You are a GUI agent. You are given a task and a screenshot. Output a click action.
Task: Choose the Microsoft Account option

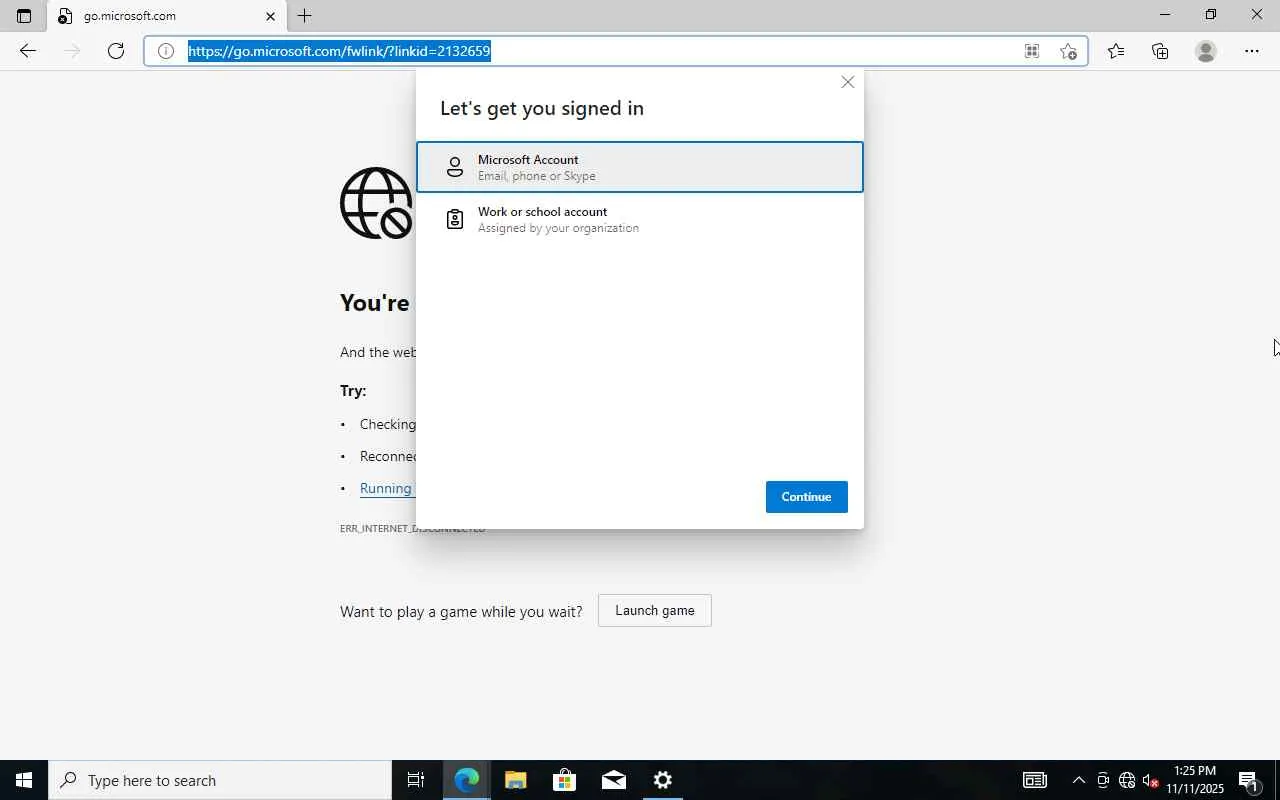pos(640,167)
